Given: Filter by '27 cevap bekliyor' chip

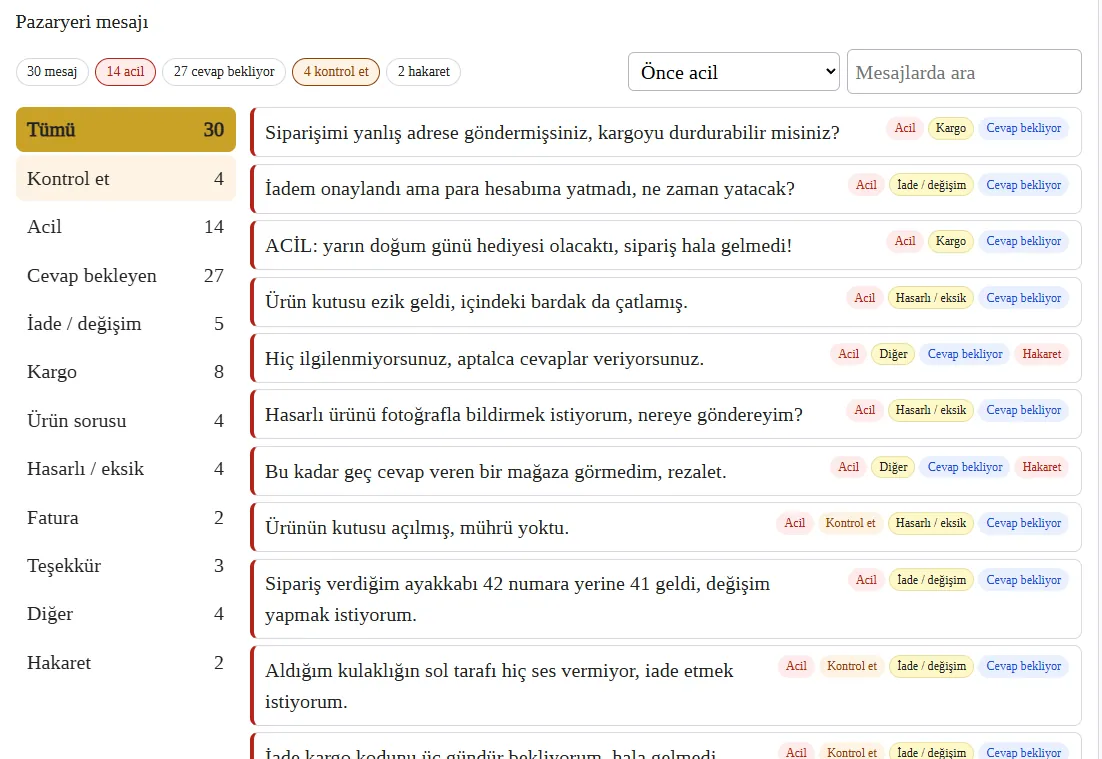Looking at the screenshot, I should pos(224,72).
